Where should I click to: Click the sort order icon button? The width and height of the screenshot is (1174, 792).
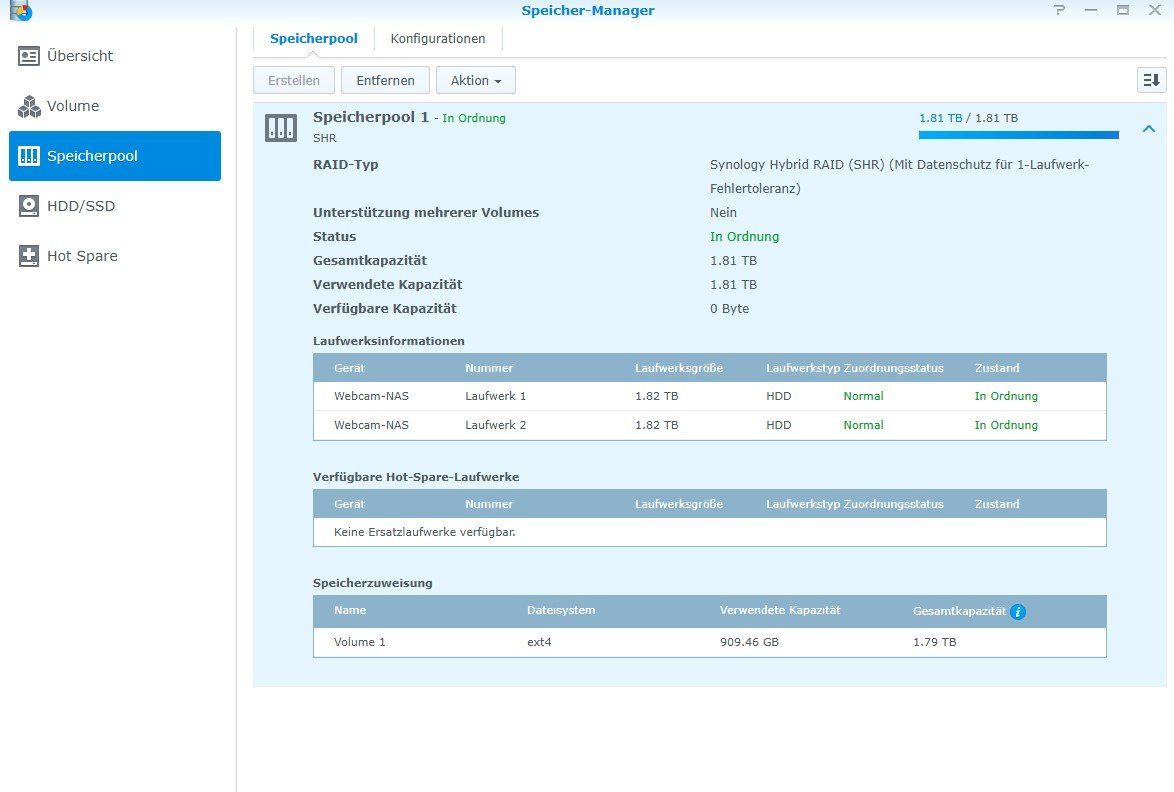tap(1152, 80)
